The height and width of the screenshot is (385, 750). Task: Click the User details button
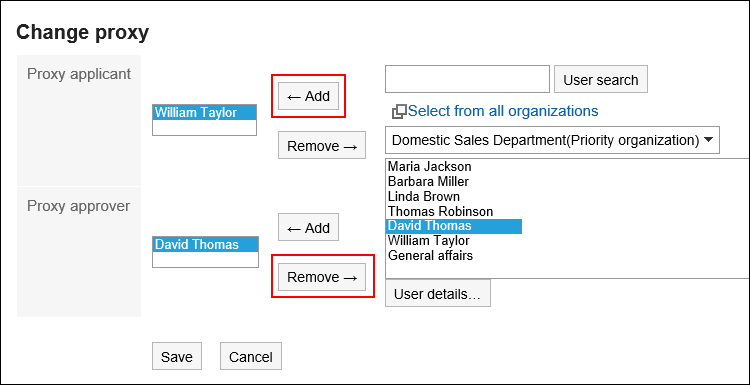click(x=438, y=293)
